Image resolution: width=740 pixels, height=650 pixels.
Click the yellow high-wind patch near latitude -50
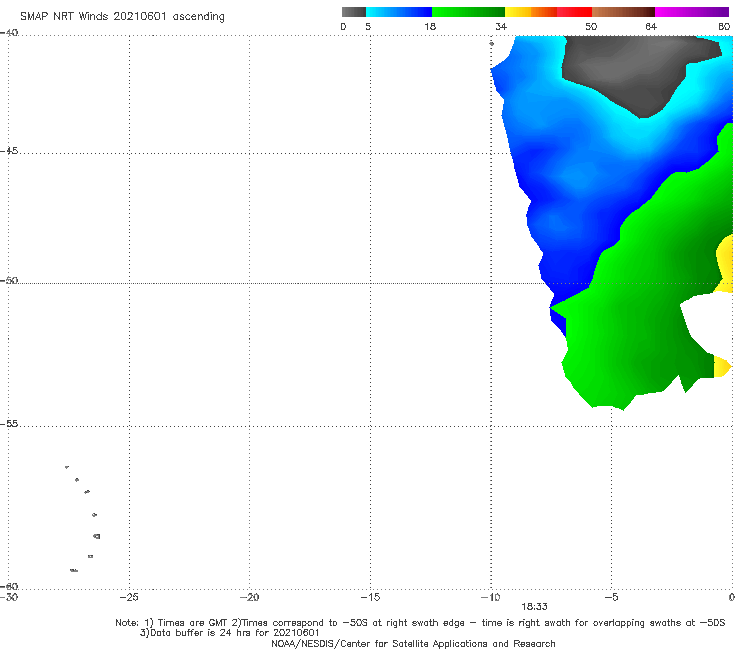tap(725, 264)
